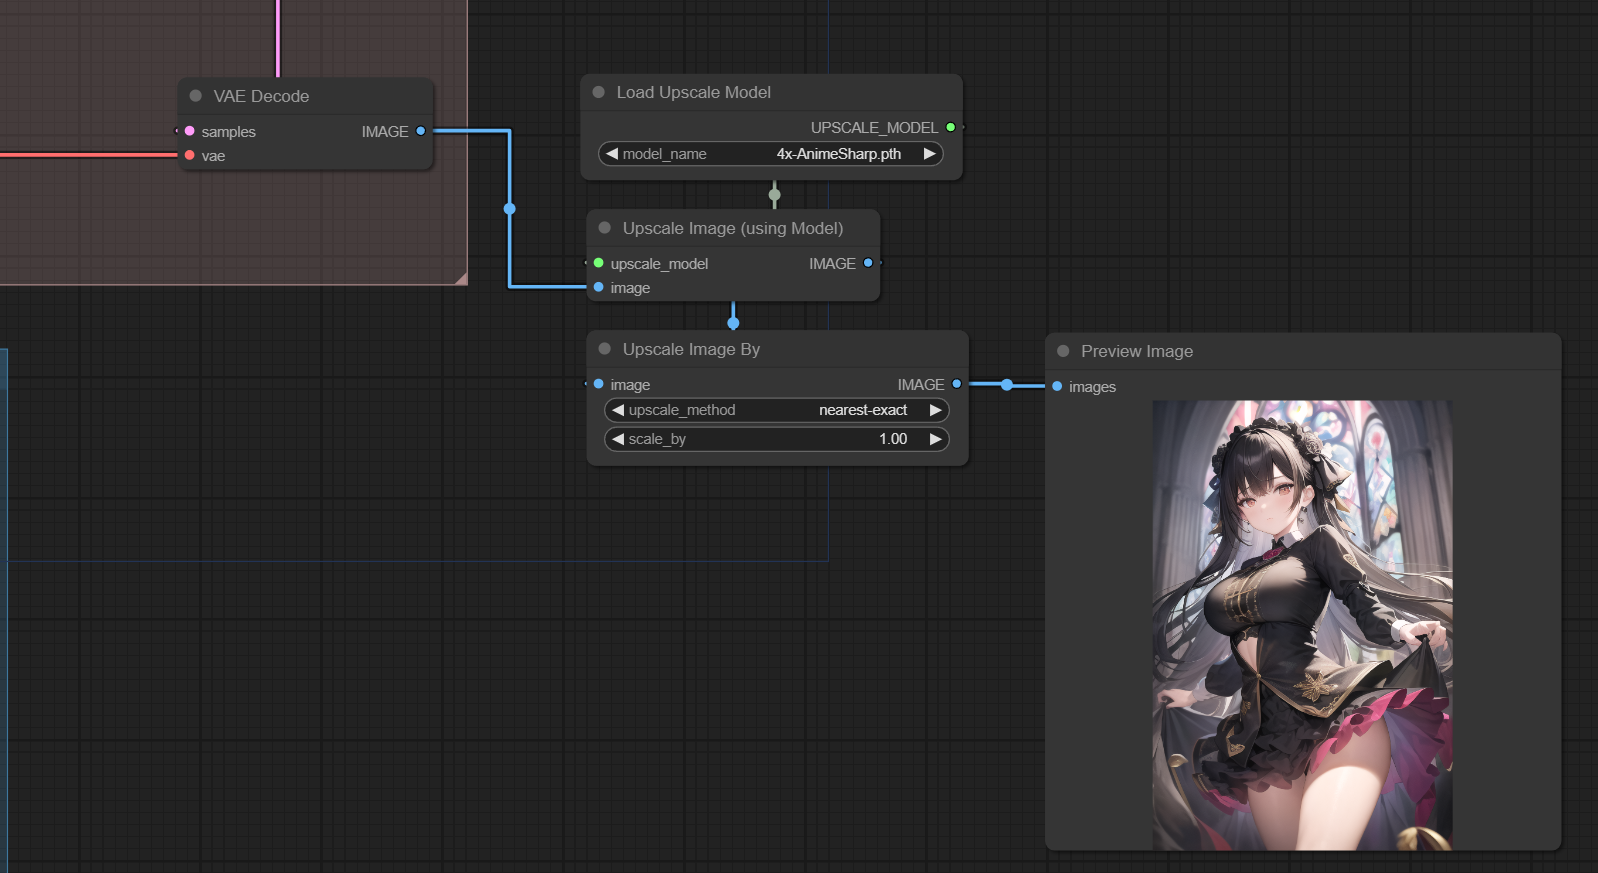This screenshot has width=1598, height=873.
Task: Select next upscale_method with right arrow
Action: click(x=935, y=410)
